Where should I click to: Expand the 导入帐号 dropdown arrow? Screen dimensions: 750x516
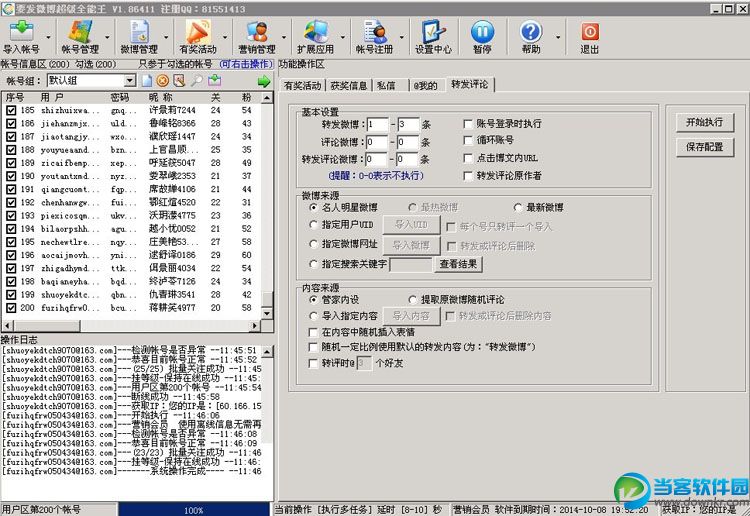tap(48, 37)
